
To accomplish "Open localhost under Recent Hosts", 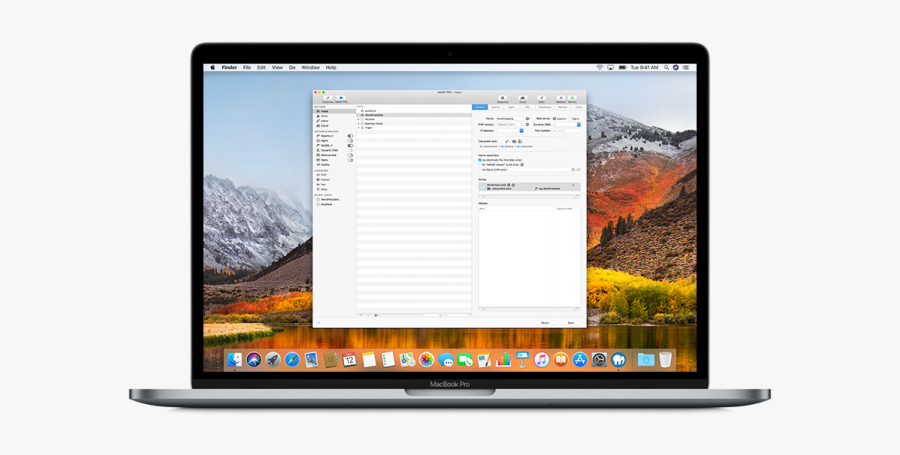I will [x=325, y=204].
